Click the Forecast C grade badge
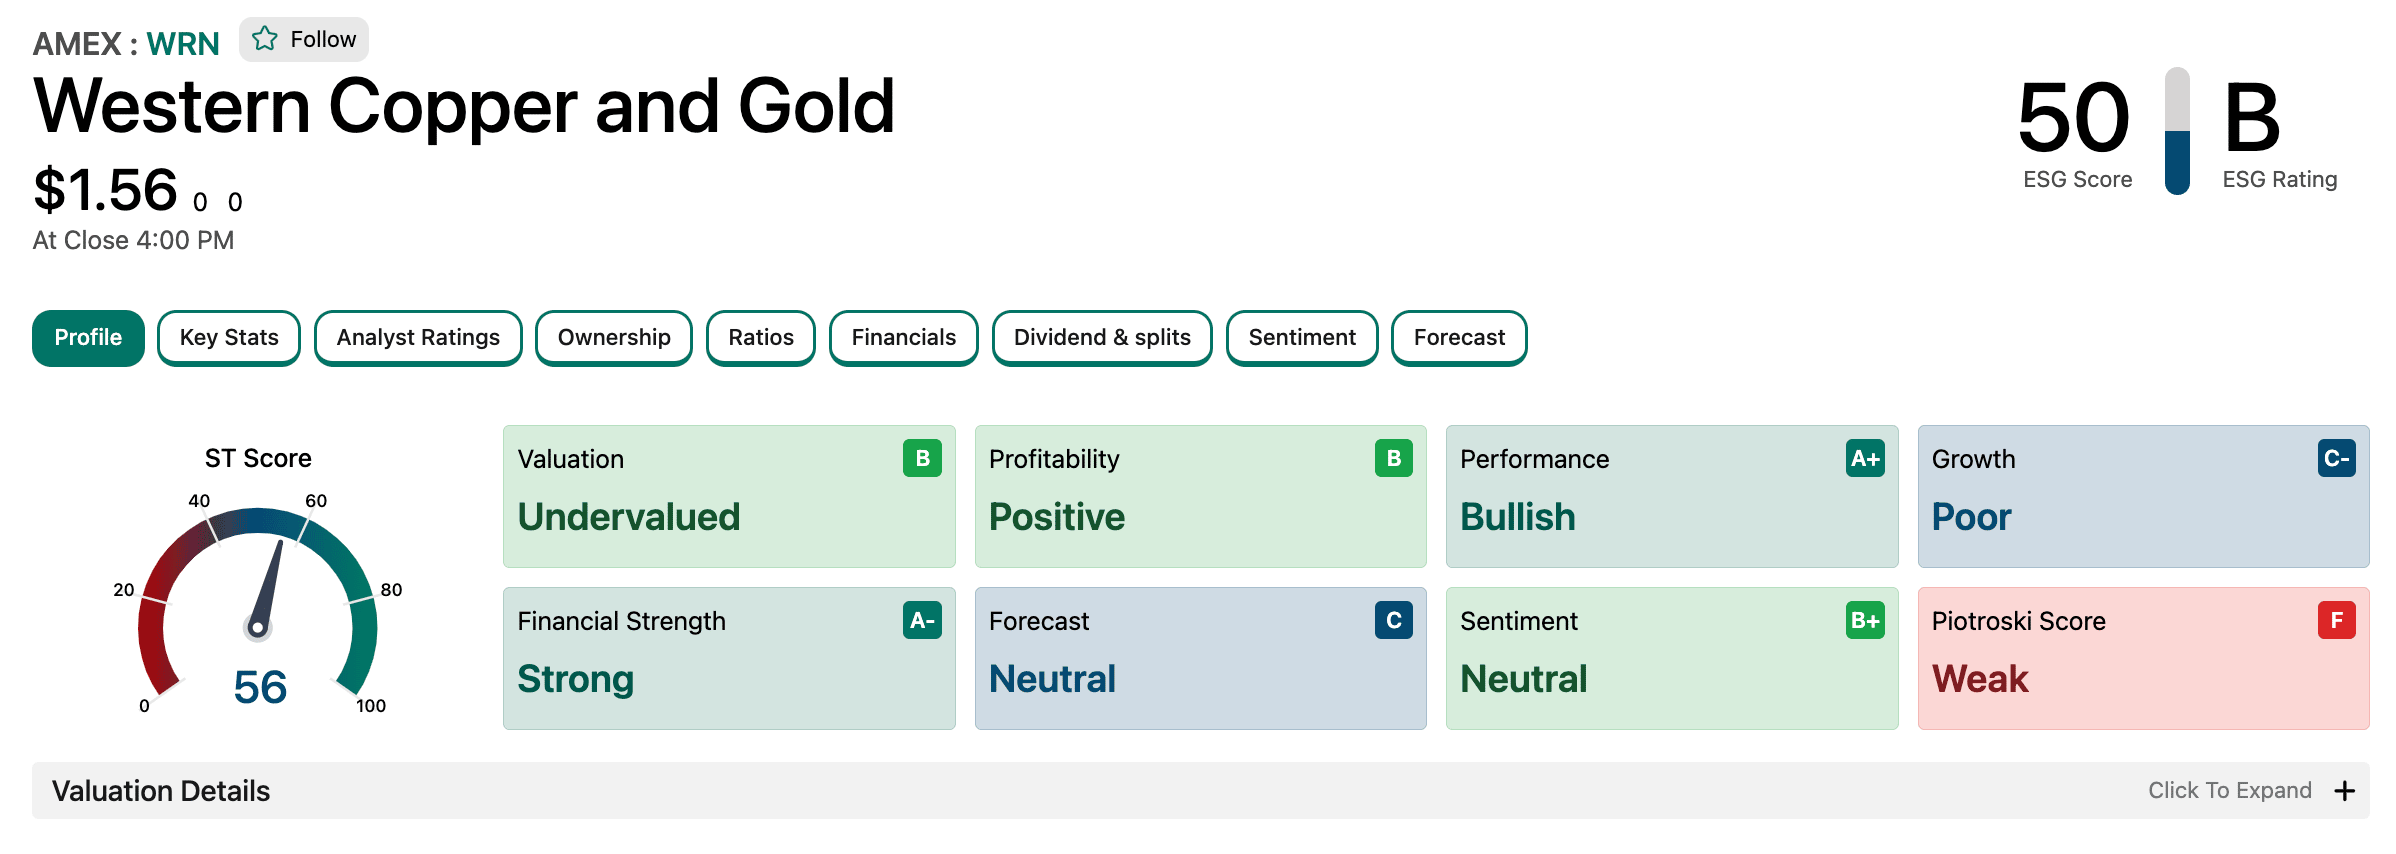2396x854 pixels. pyautogui.click(x=1393, y=620)
